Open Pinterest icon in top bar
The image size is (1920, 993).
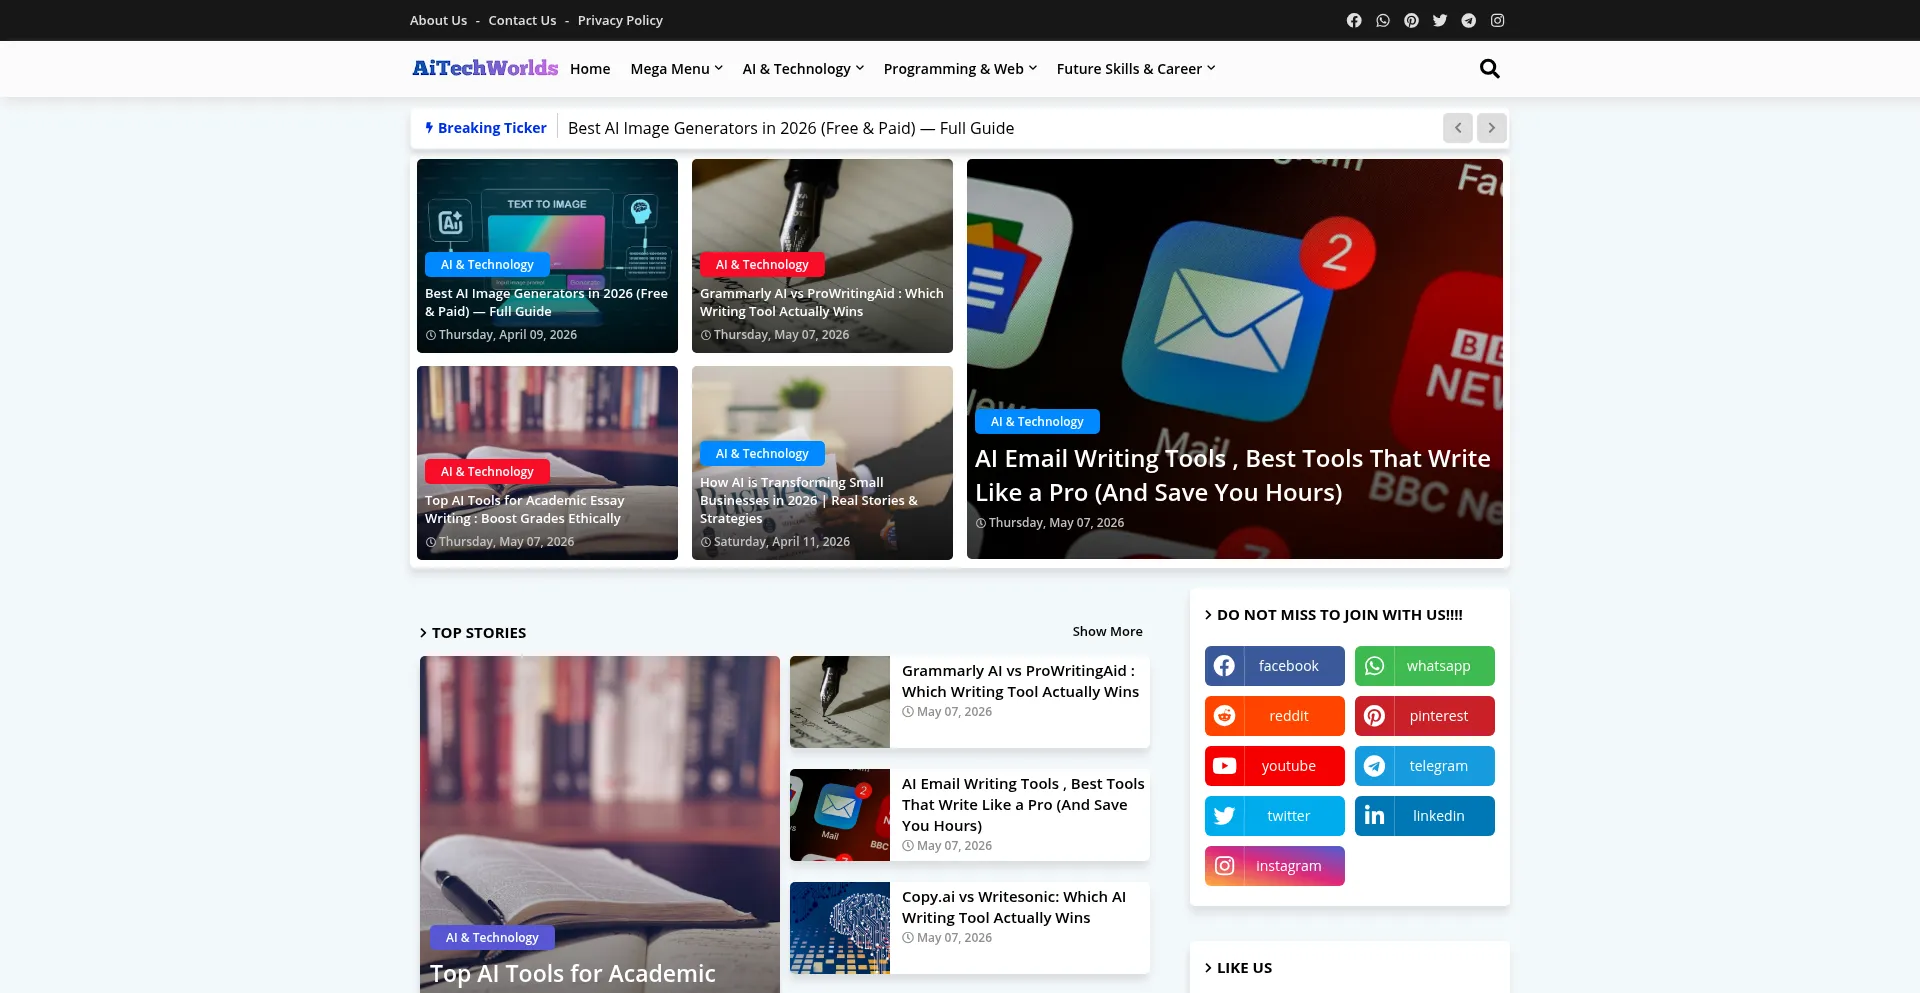(1411, 20)
